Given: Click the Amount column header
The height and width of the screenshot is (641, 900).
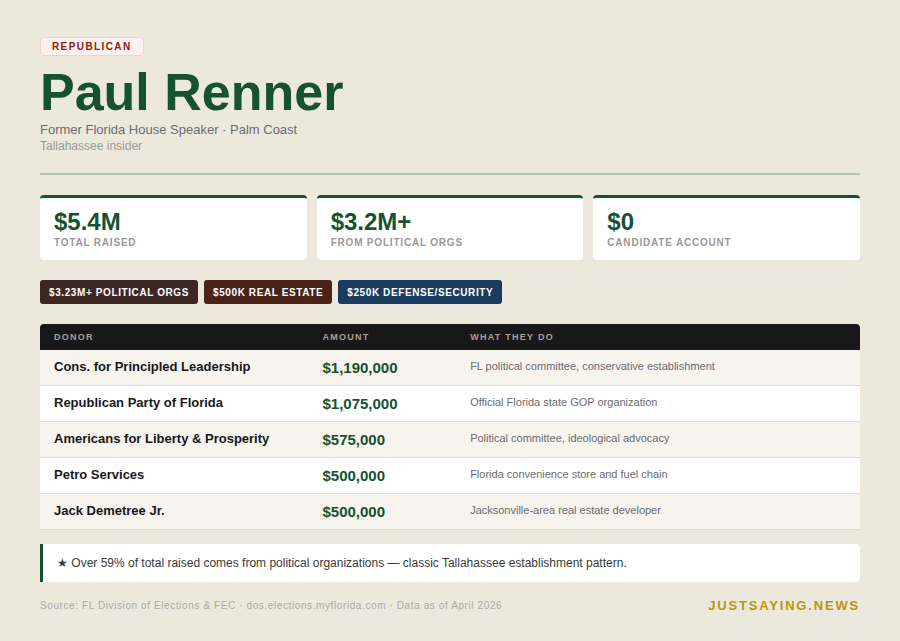Looking at the screenshot, I should [345, 337].
